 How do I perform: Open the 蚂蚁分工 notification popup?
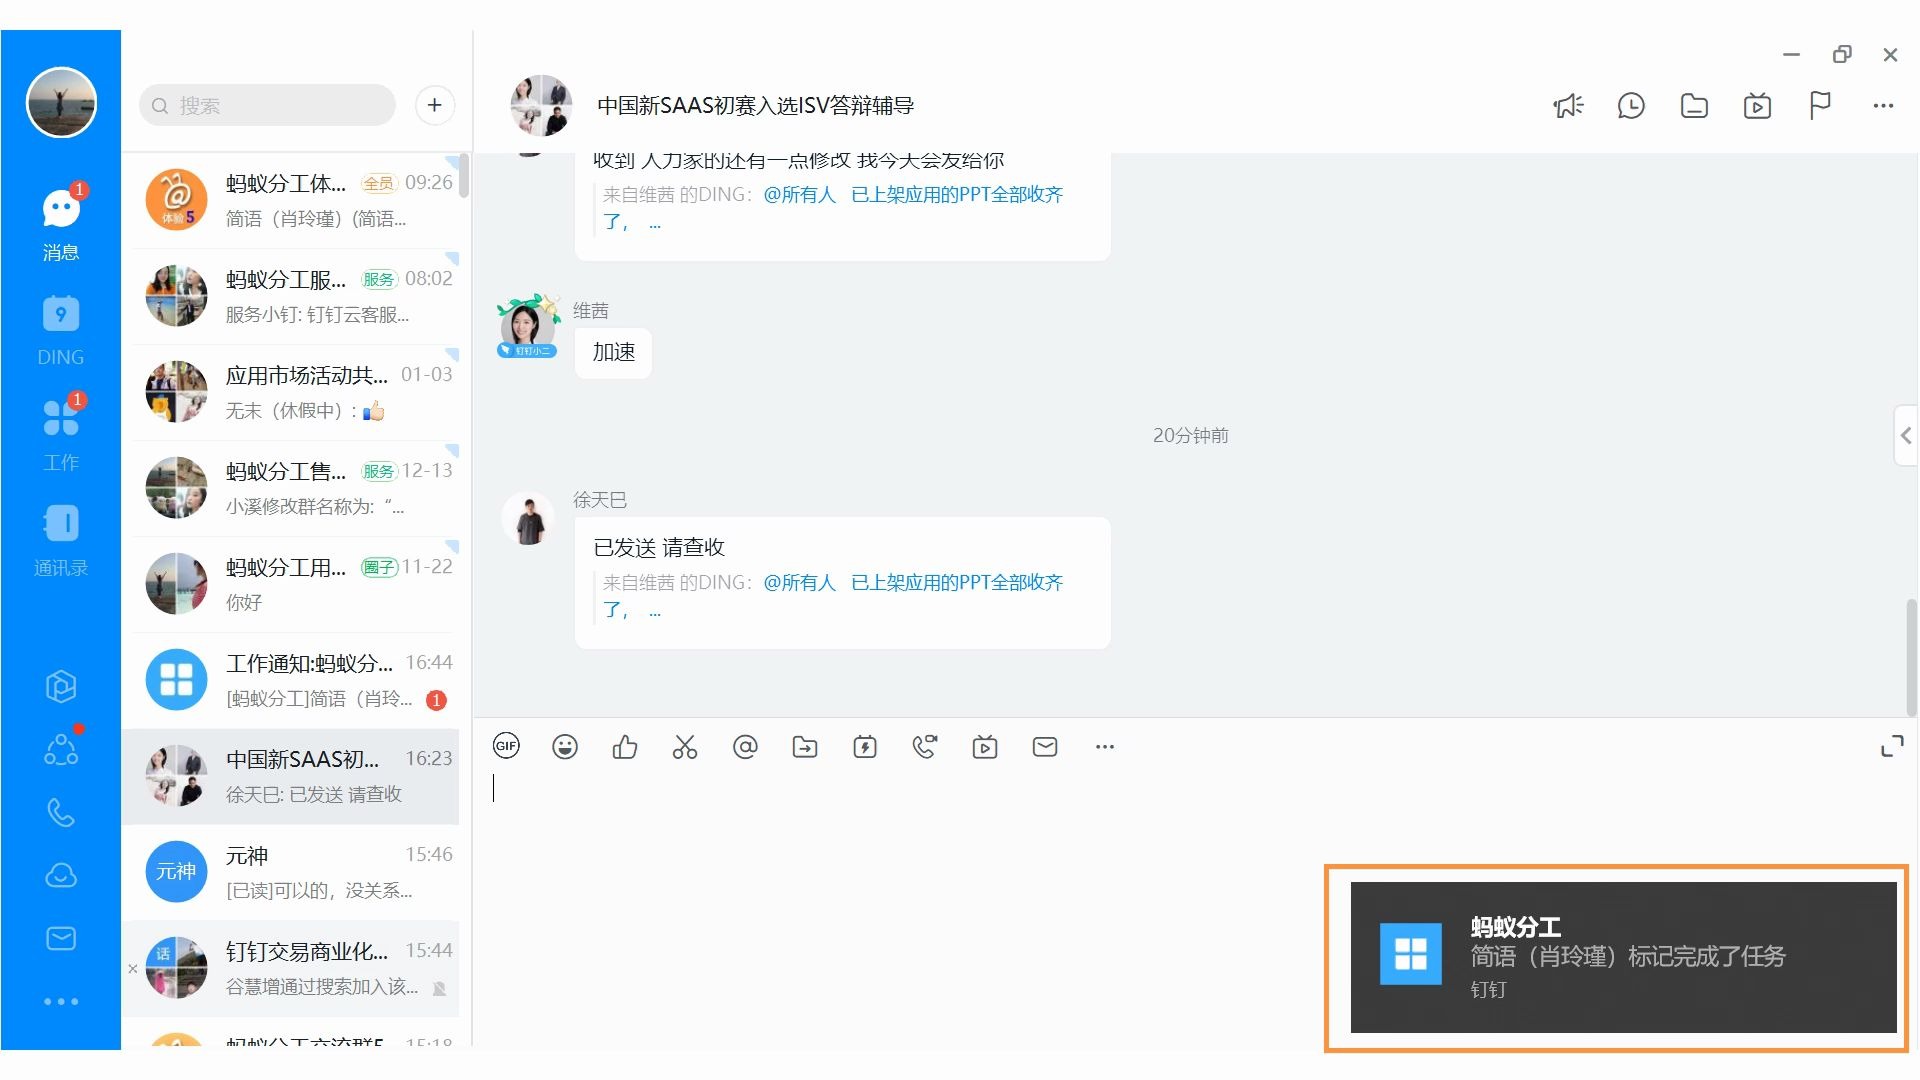click(1623, 957)
